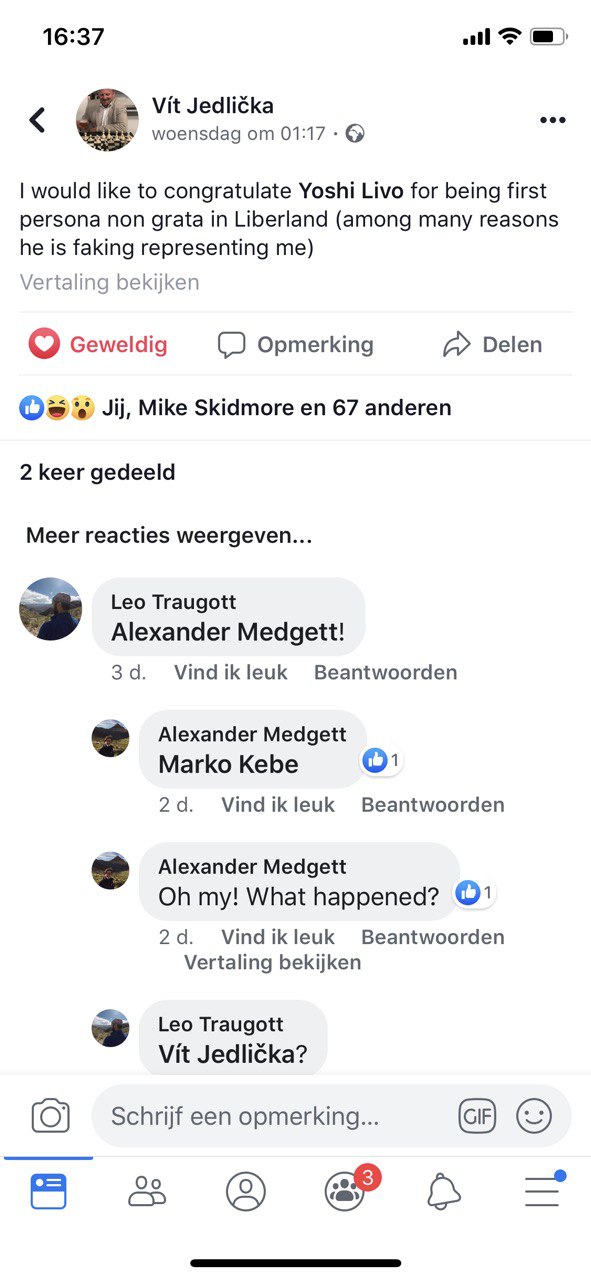Open the GIF picker in comment box
The width and height of the screenshot is (591, 1280).
tap(477, 1116)
